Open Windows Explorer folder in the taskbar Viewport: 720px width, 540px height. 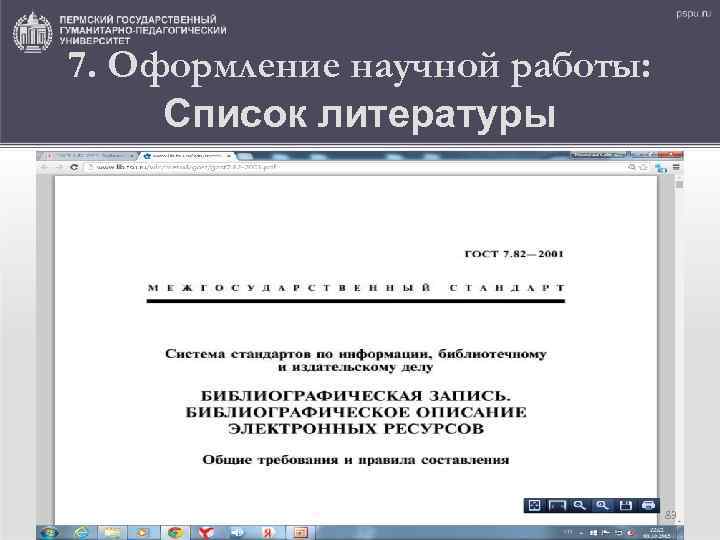[112, 533]
